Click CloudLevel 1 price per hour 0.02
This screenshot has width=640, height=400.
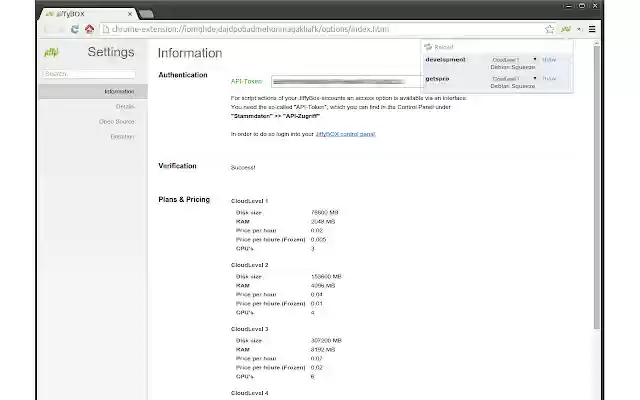coord(317,231)
